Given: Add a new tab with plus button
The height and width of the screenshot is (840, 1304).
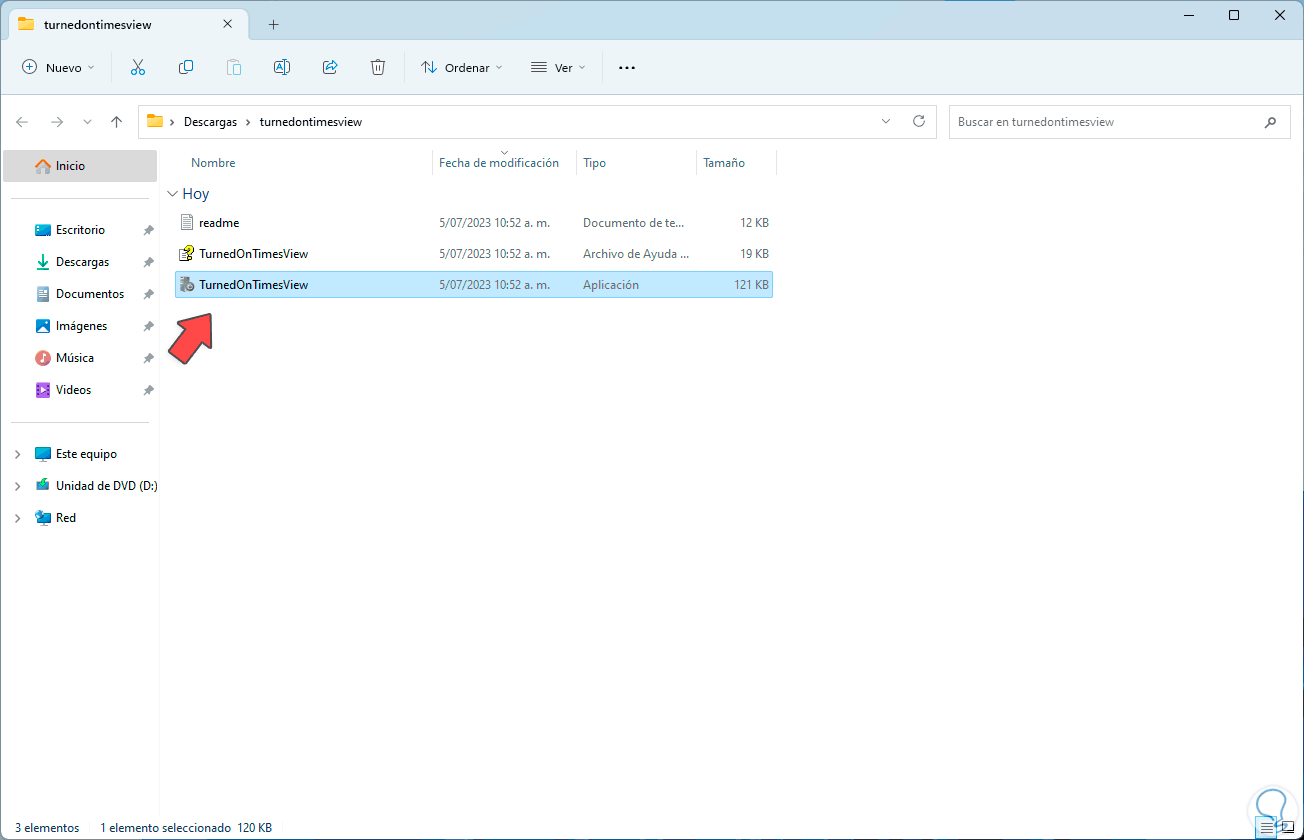Looking at the screenshot, I should pyautogui.click(x=273, y=24).
